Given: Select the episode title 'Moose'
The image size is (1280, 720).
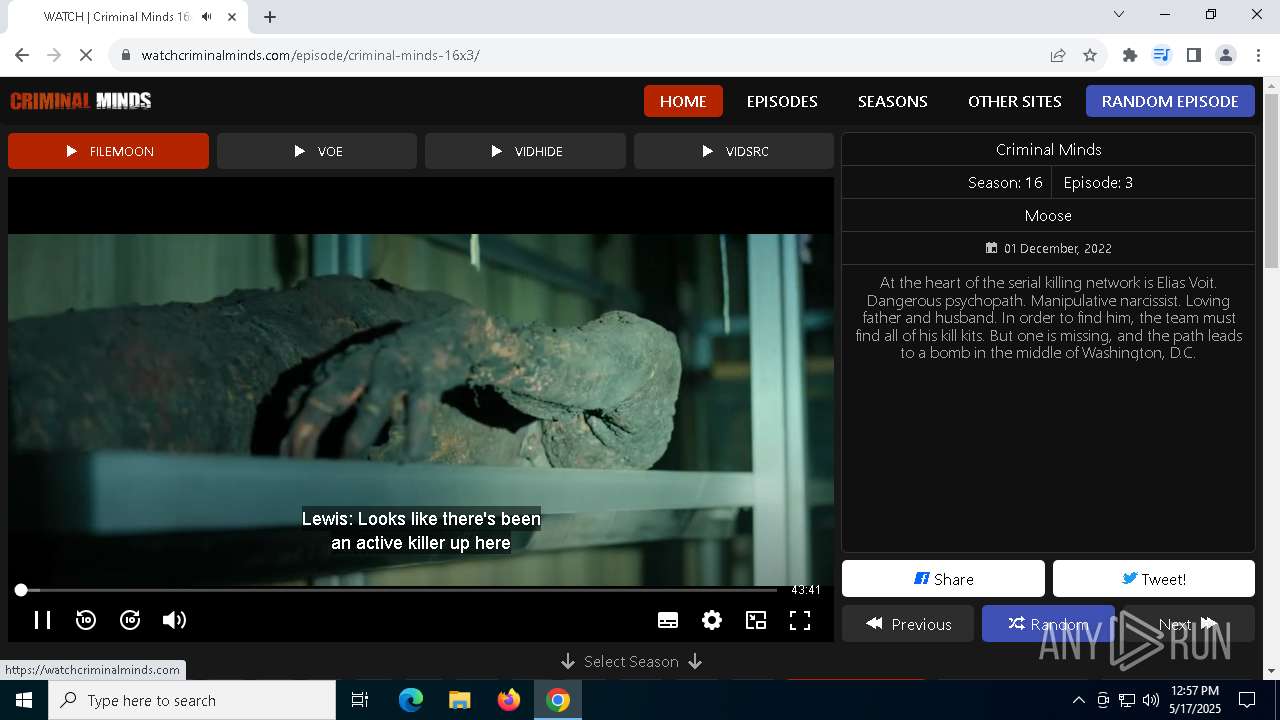Looking at the screenshot, I should coord(1048,216).
